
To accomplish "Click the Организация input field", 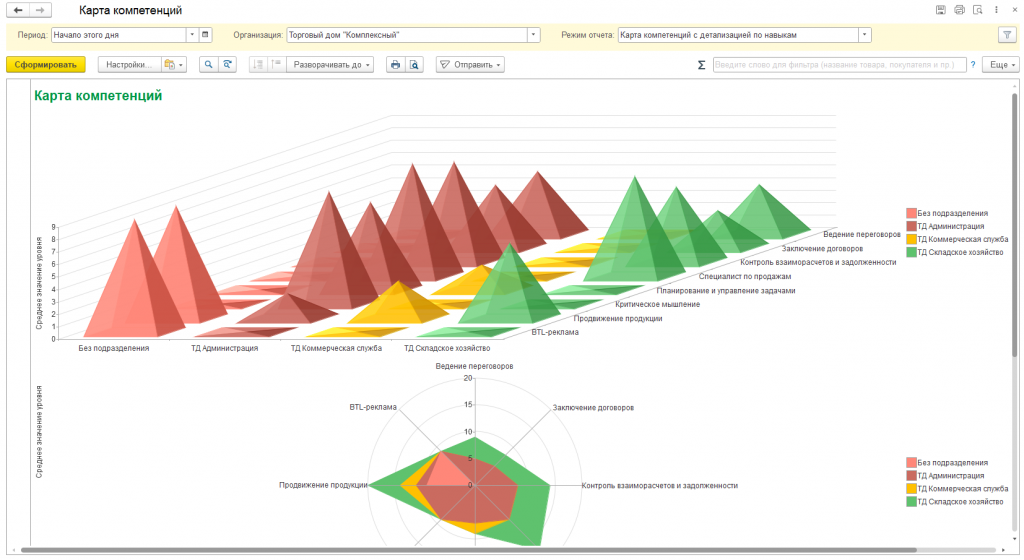I will [407, 35].
